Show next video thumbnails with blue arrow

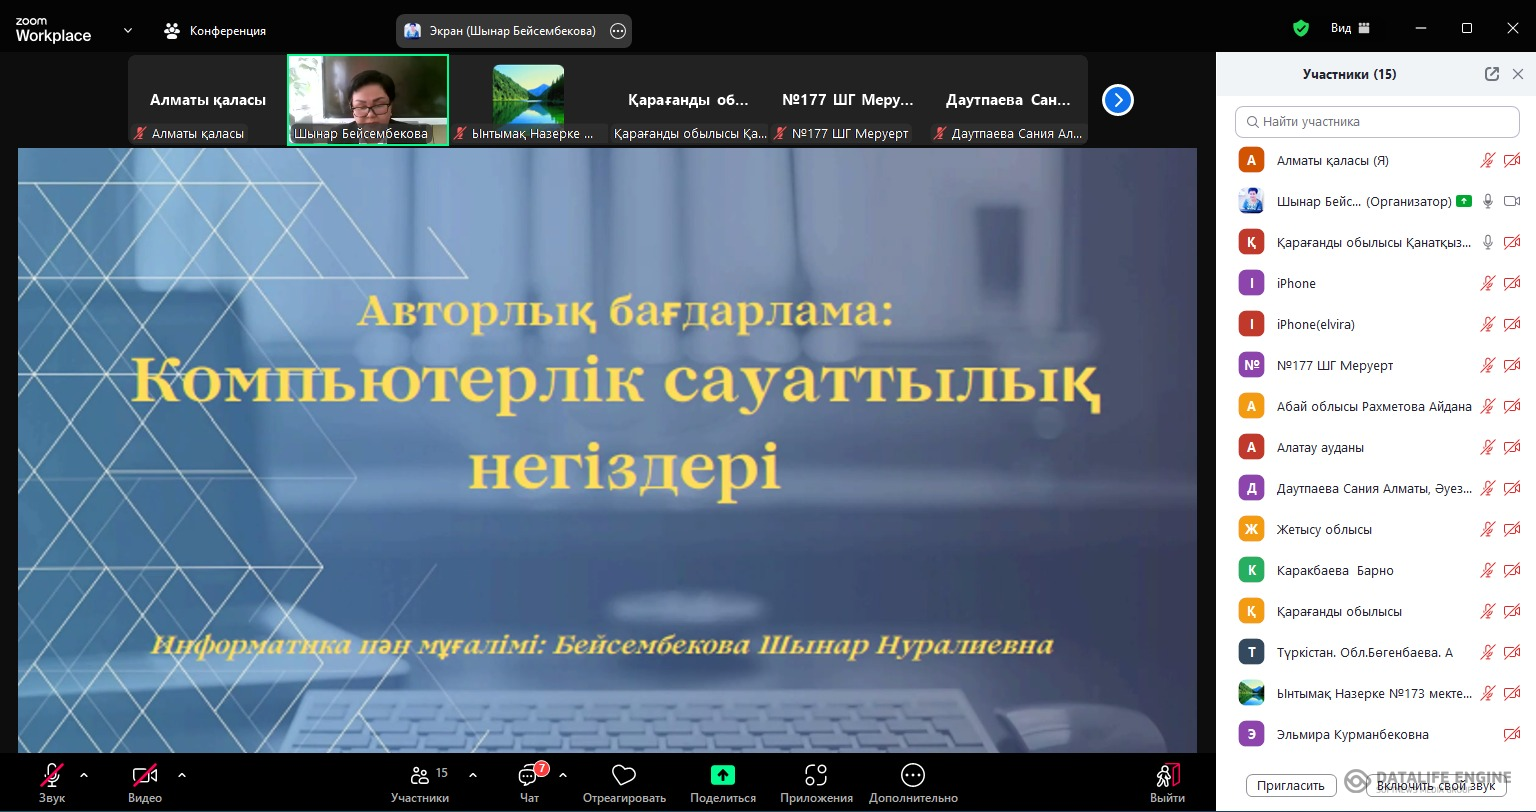click(x=1117, y=100)
